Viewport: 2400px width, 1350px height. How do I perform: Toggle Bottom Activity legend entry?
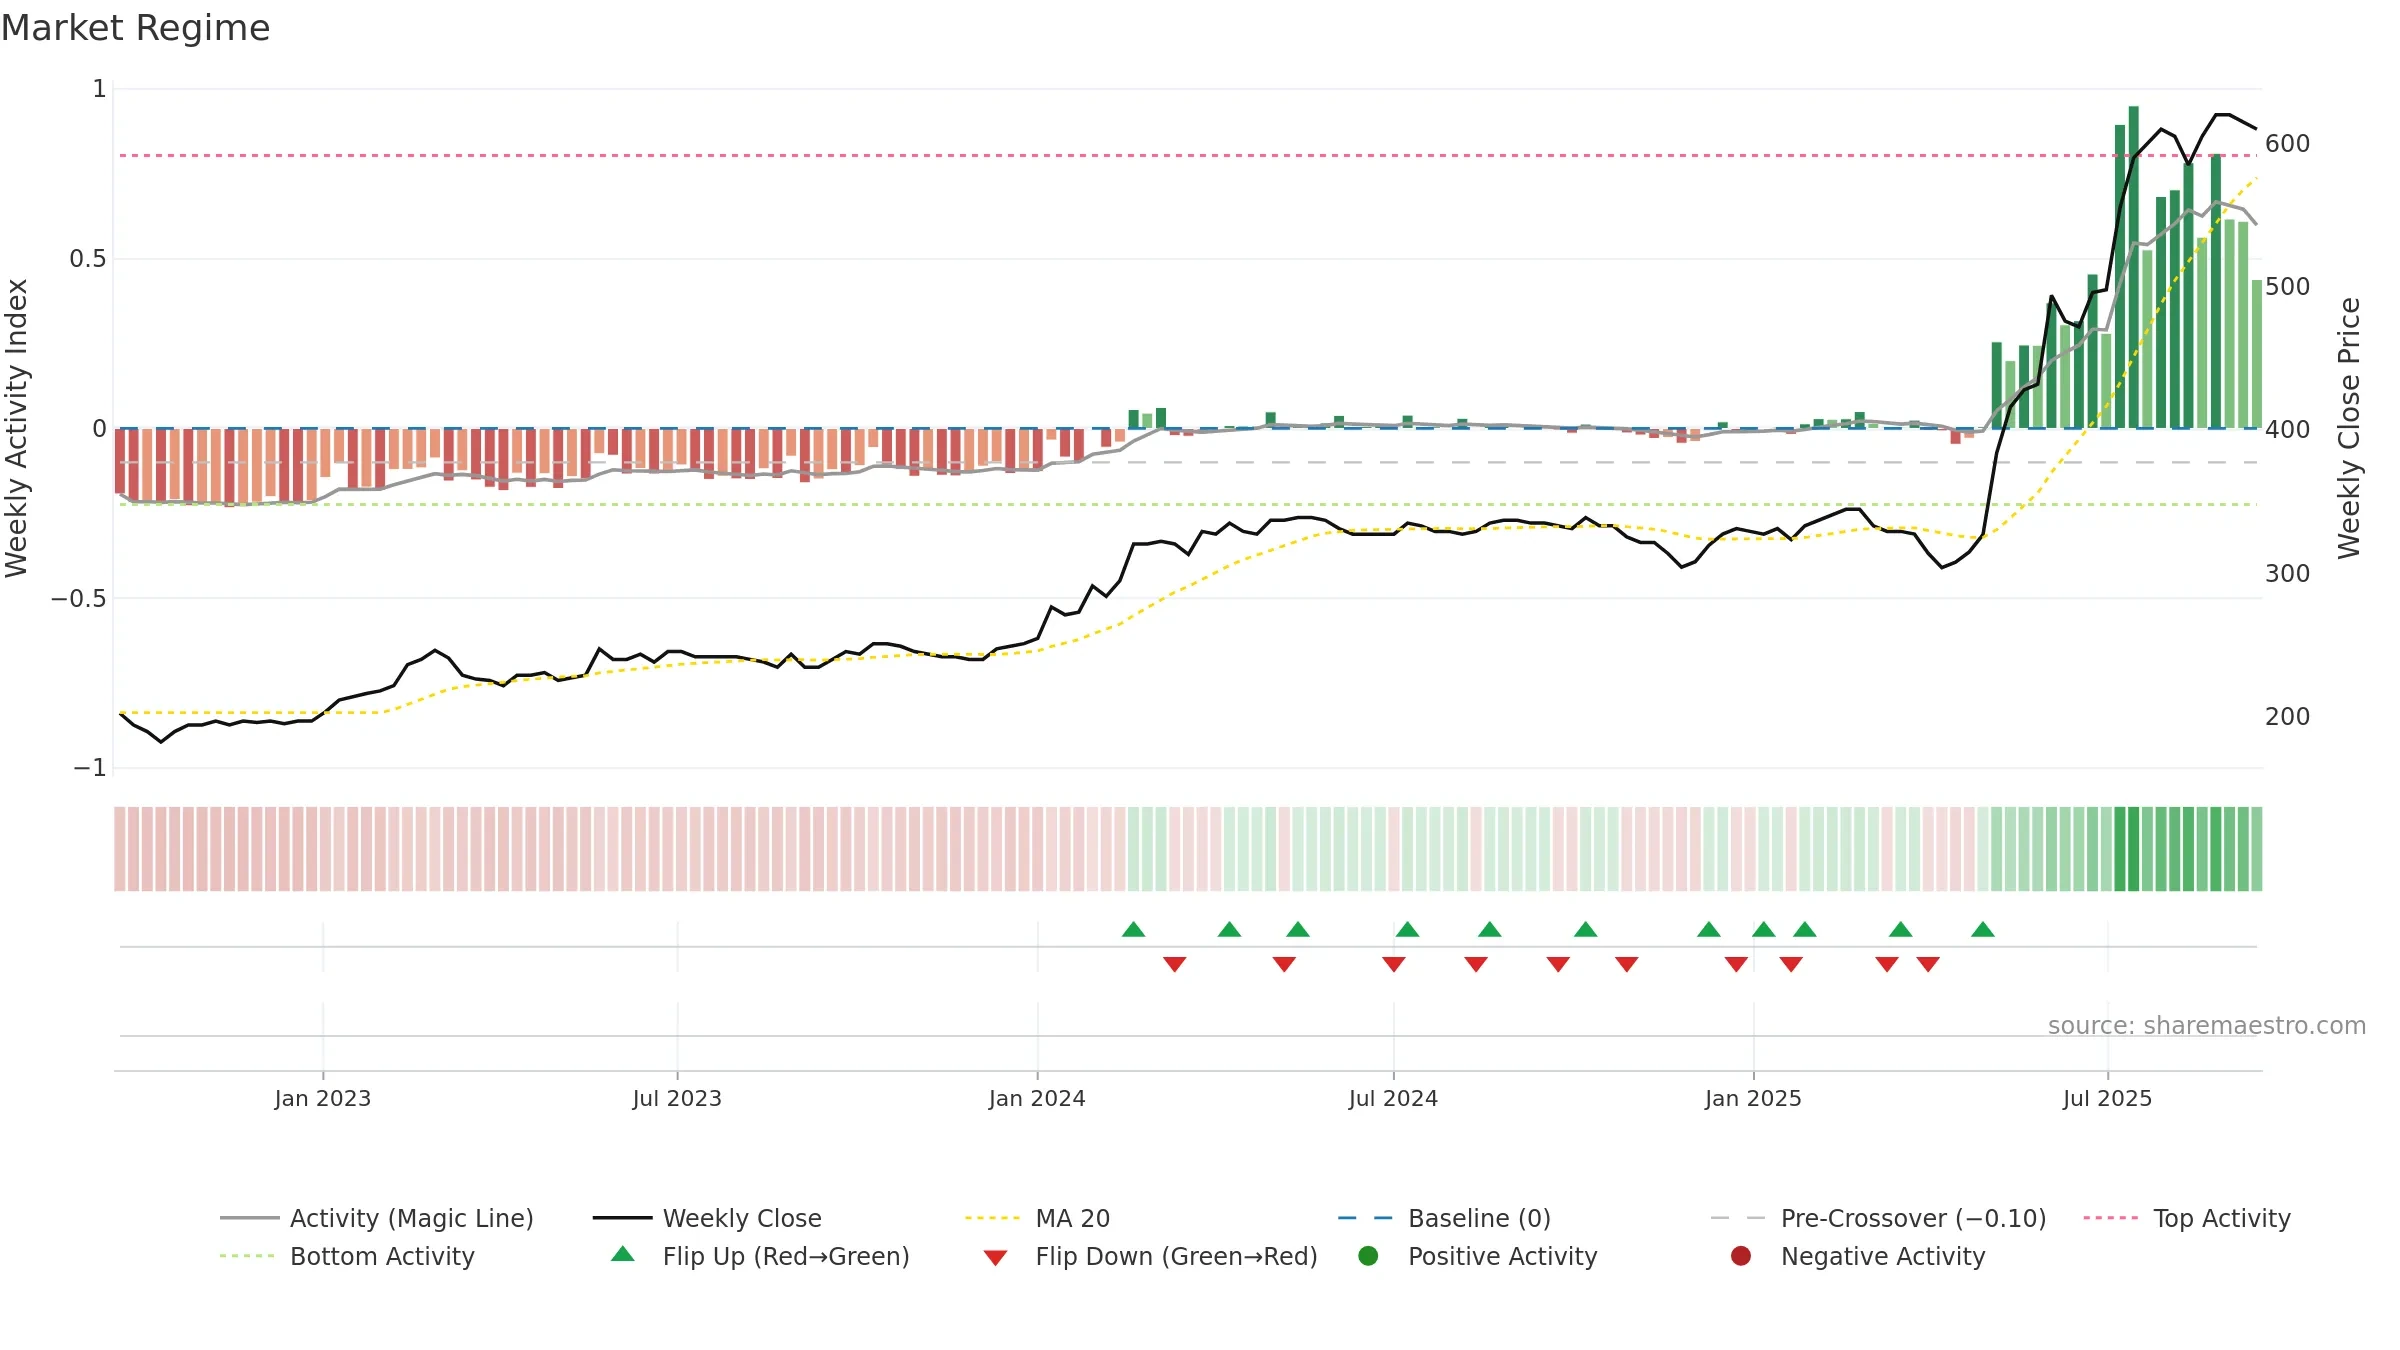347,1256
